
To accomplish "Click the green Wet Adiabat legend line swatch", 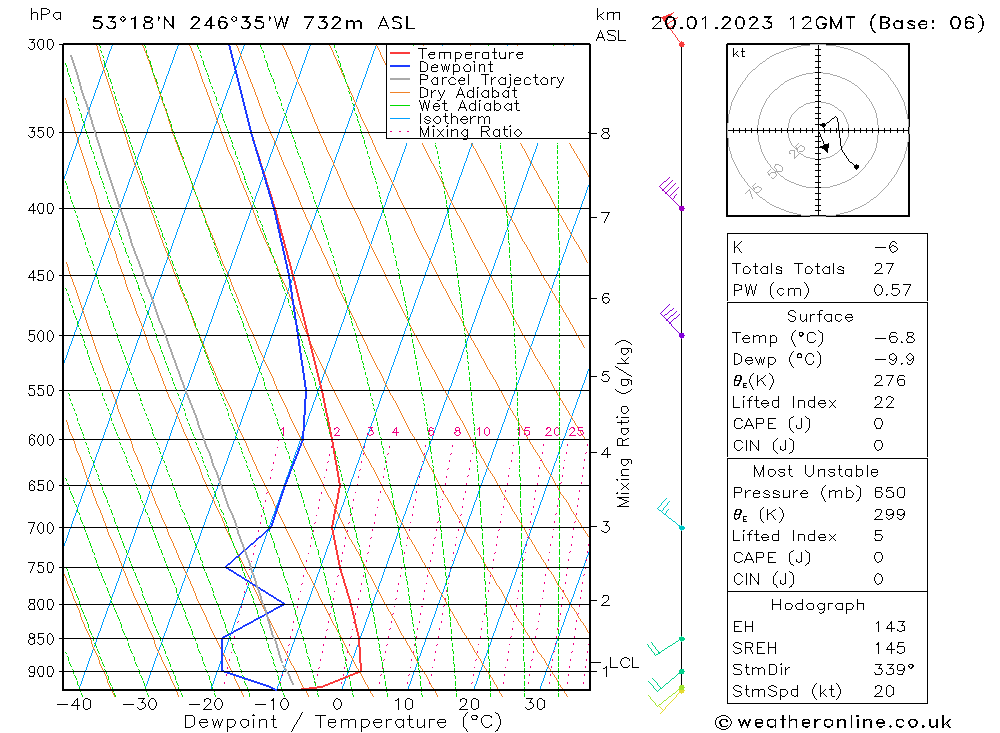I will [x=399, y=106].
